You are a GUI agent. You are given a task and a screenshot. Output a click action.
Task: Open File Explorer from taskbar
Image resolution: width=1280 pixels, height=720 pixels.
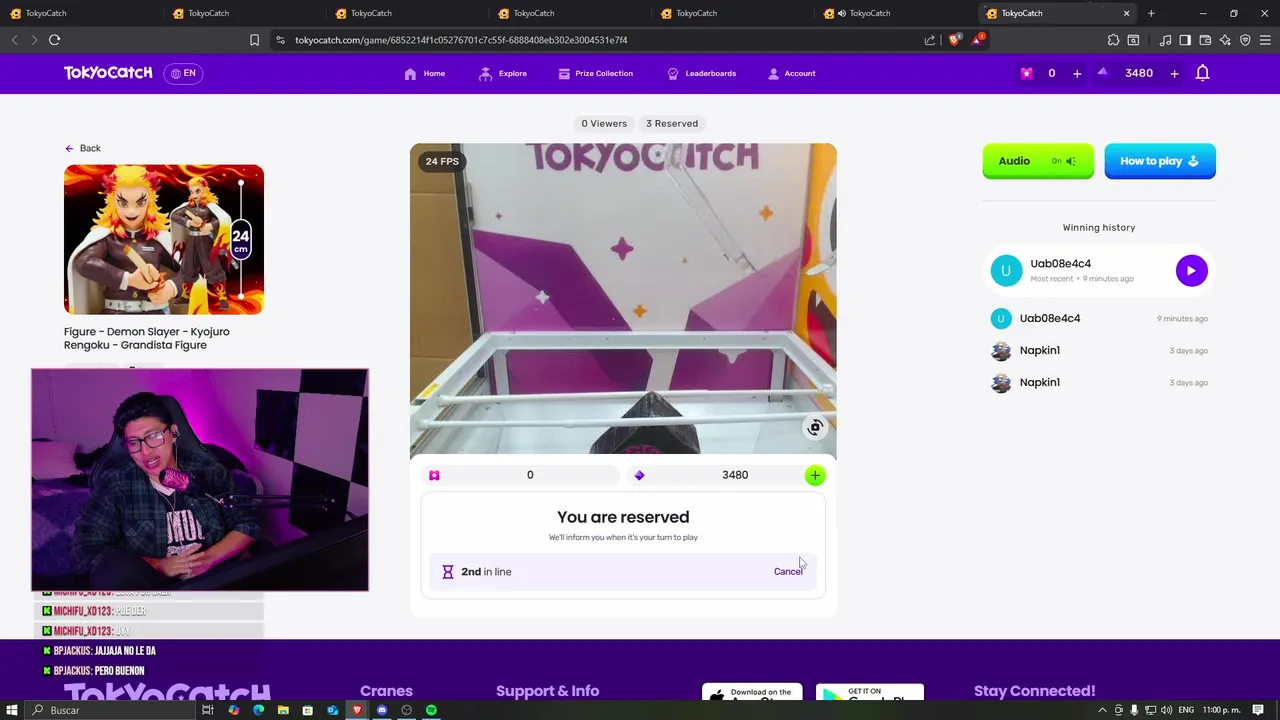click(283, 710)
